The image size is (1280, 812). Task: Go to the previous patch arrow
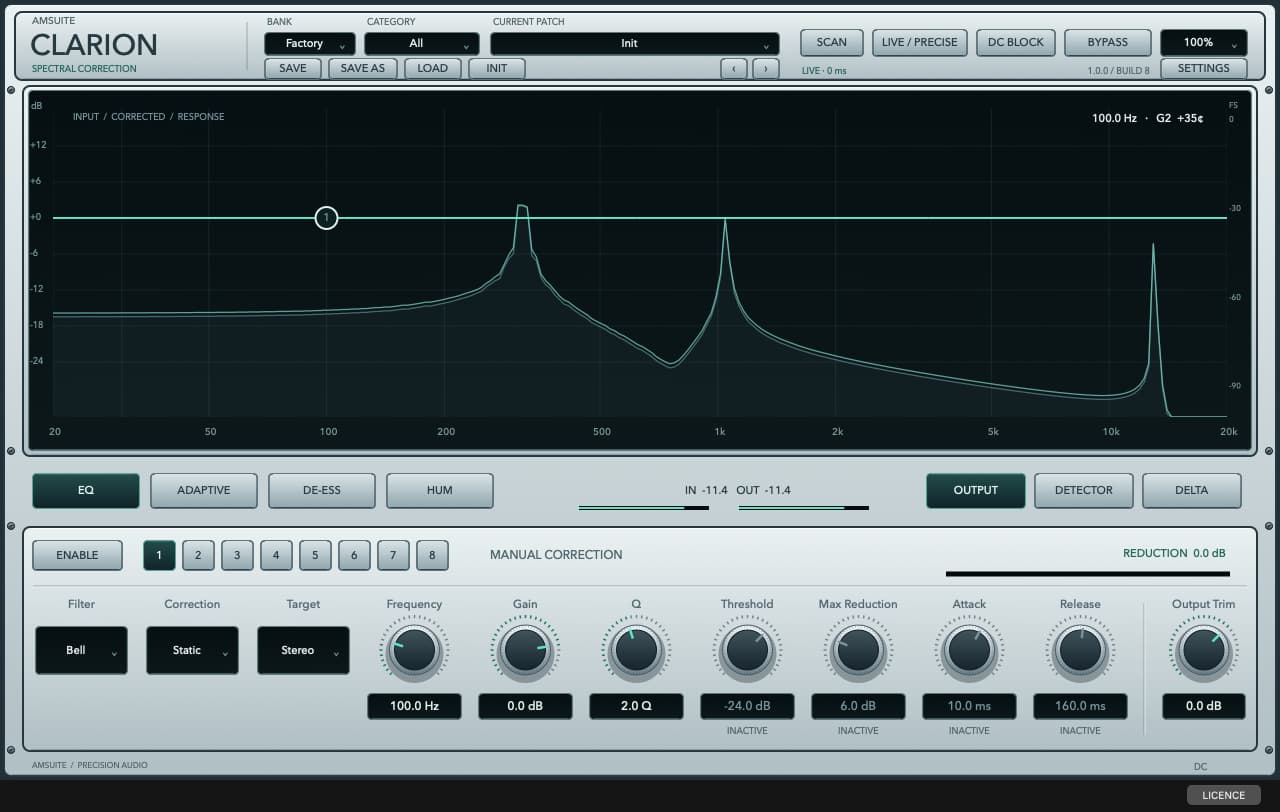point(734,68)
